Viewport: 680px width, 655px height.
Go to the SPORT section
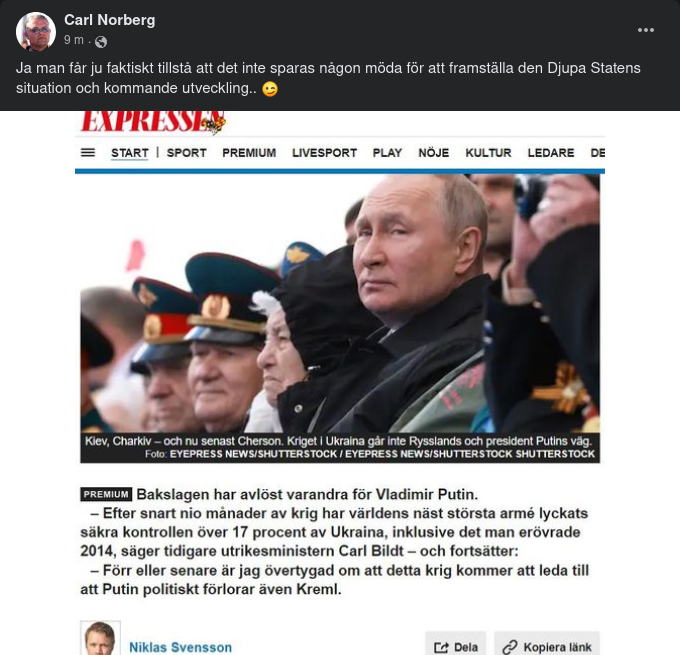(x=186, y=153)
